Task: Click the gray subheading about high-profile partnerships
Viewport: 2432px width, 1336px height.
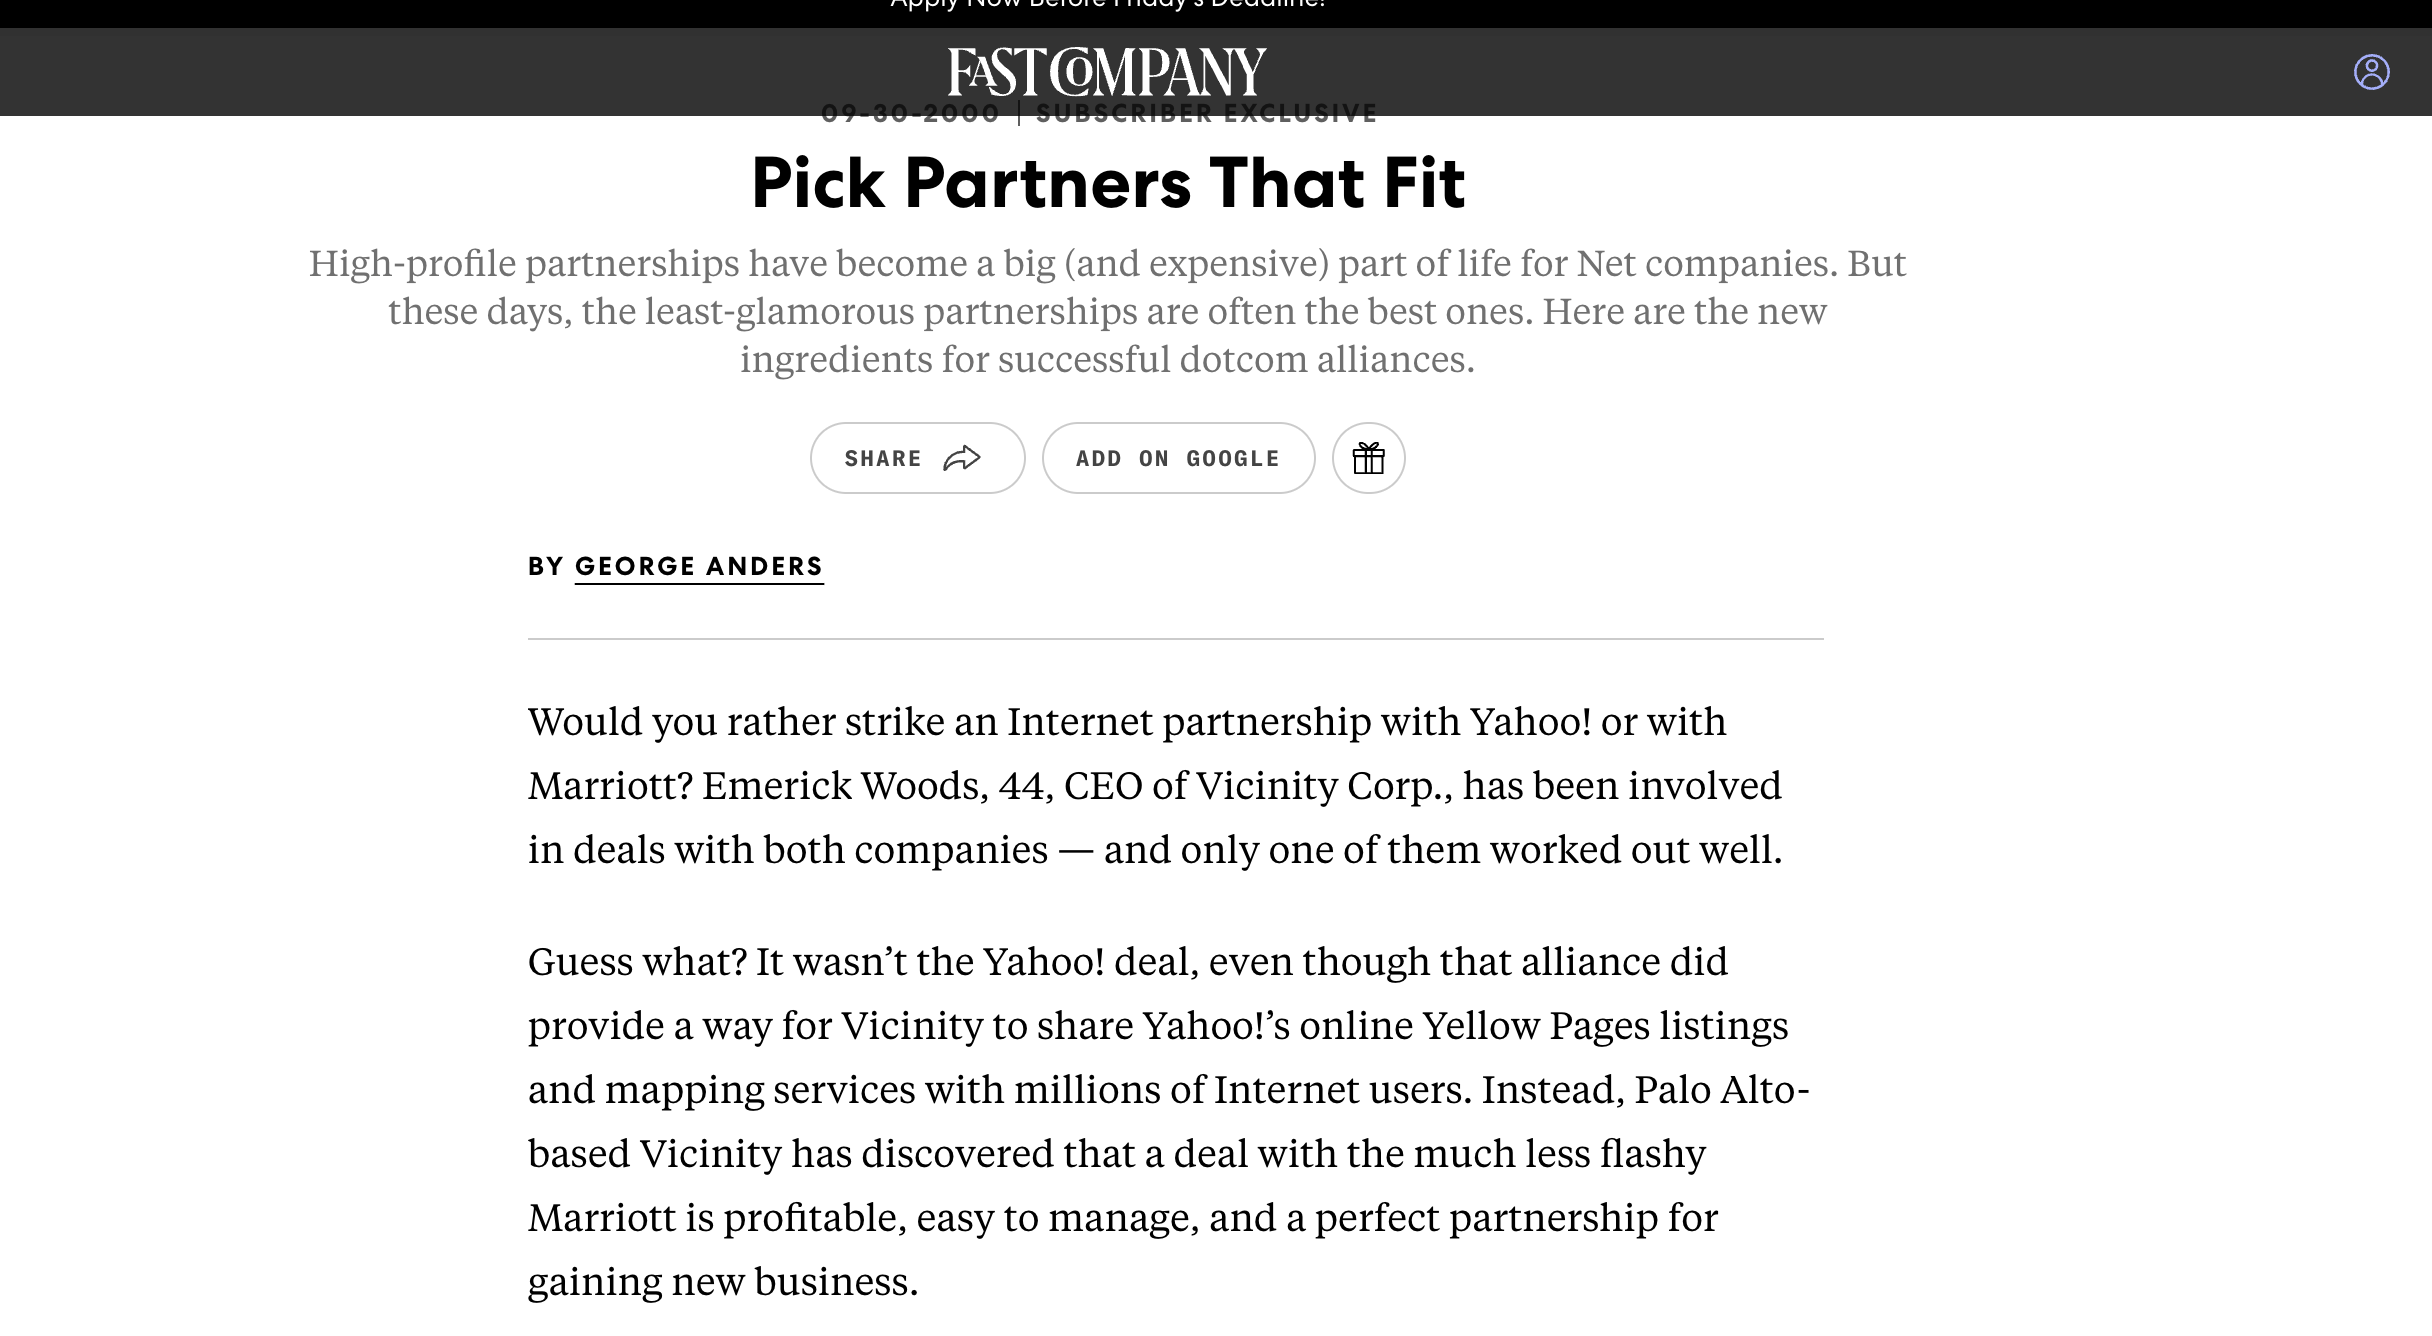Action: click(1108, 311)
